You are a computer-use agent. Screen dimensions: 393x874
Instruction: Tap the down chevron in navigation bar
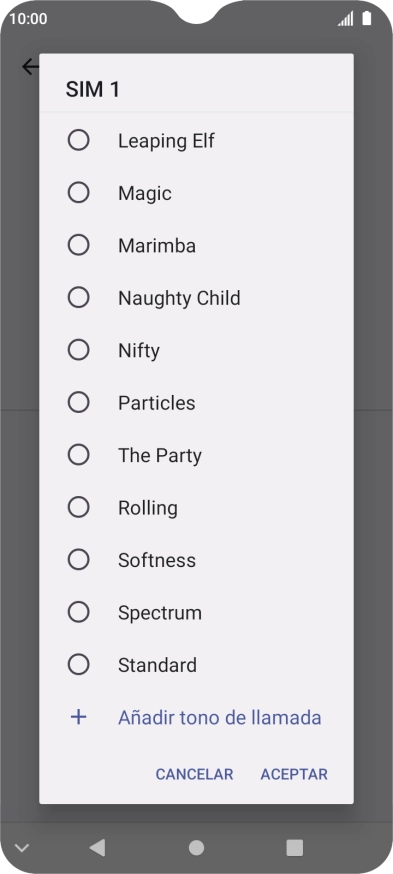pos(21,848)
